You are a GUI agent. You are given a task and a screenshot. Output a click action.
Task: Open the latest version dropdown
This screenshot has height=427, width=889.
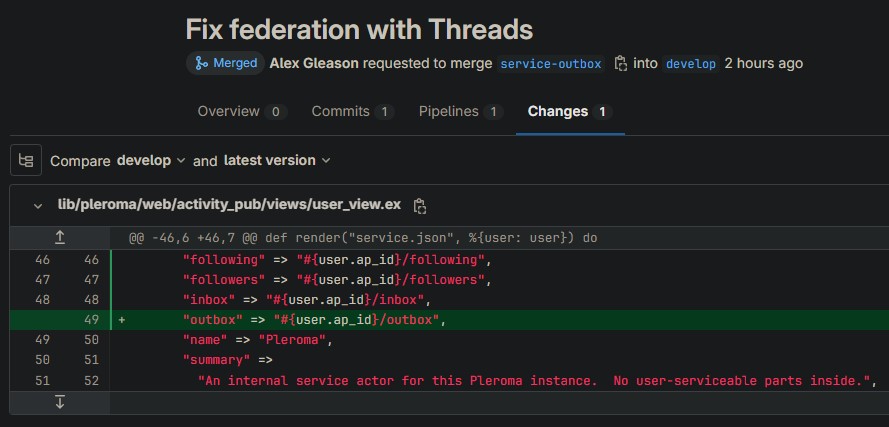coord(277,160)
